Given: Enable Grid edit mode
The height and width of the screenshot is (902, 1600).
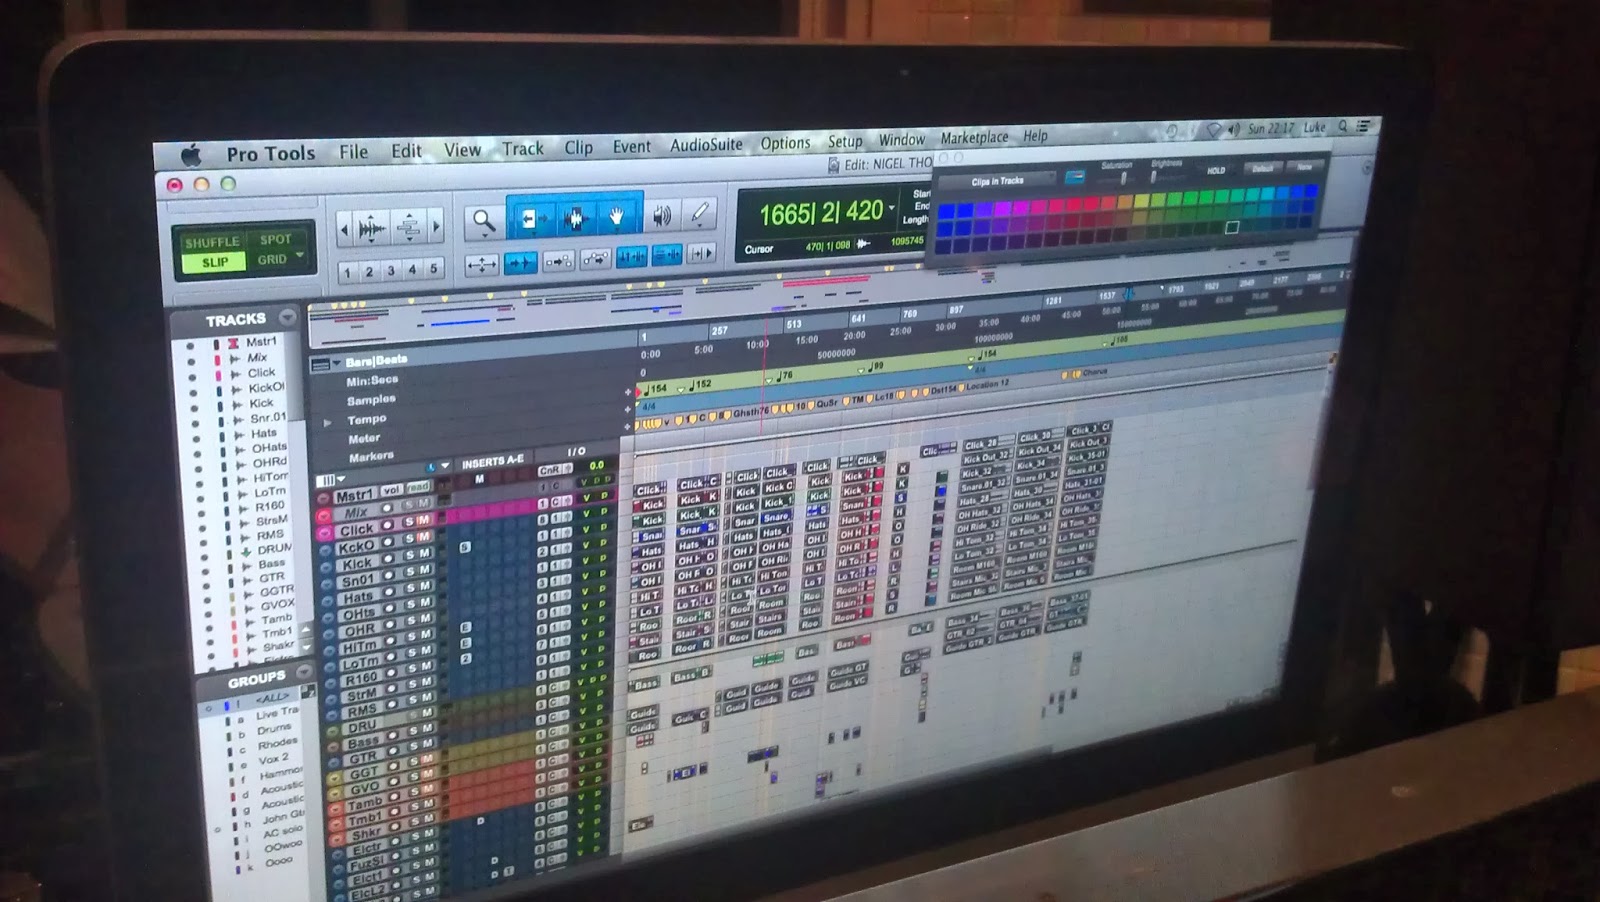Looking at the screenshot, I should click(x=271, y=259).
